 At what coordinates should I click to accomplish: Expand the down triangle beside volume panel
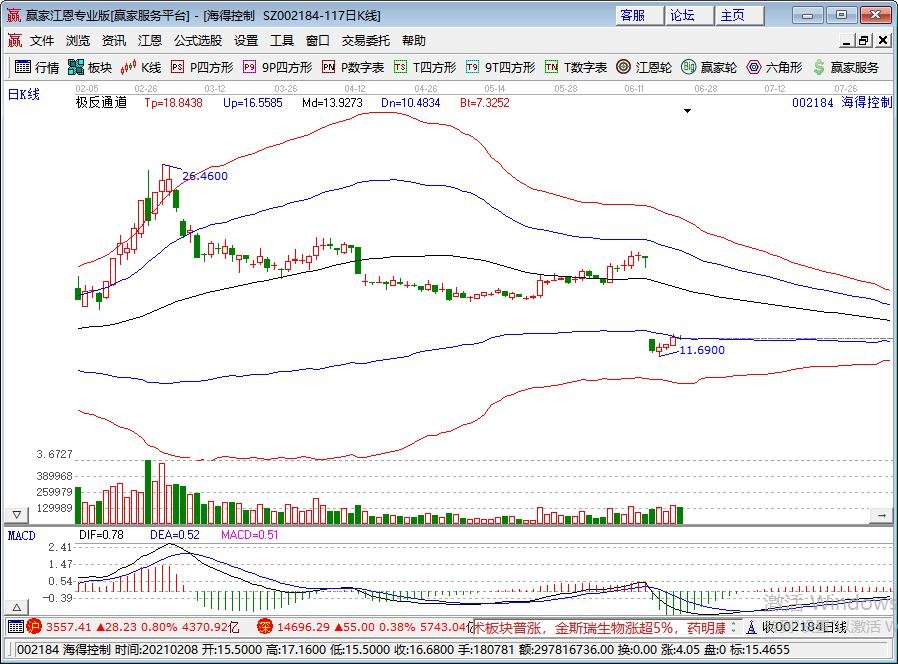[x=17, y=514]
